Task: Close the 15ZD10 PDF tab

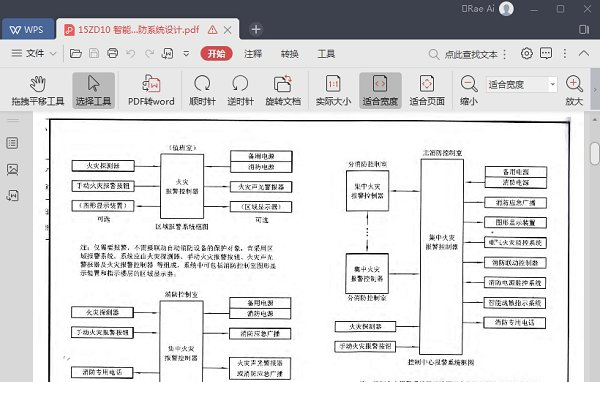Action: (227, 30)
